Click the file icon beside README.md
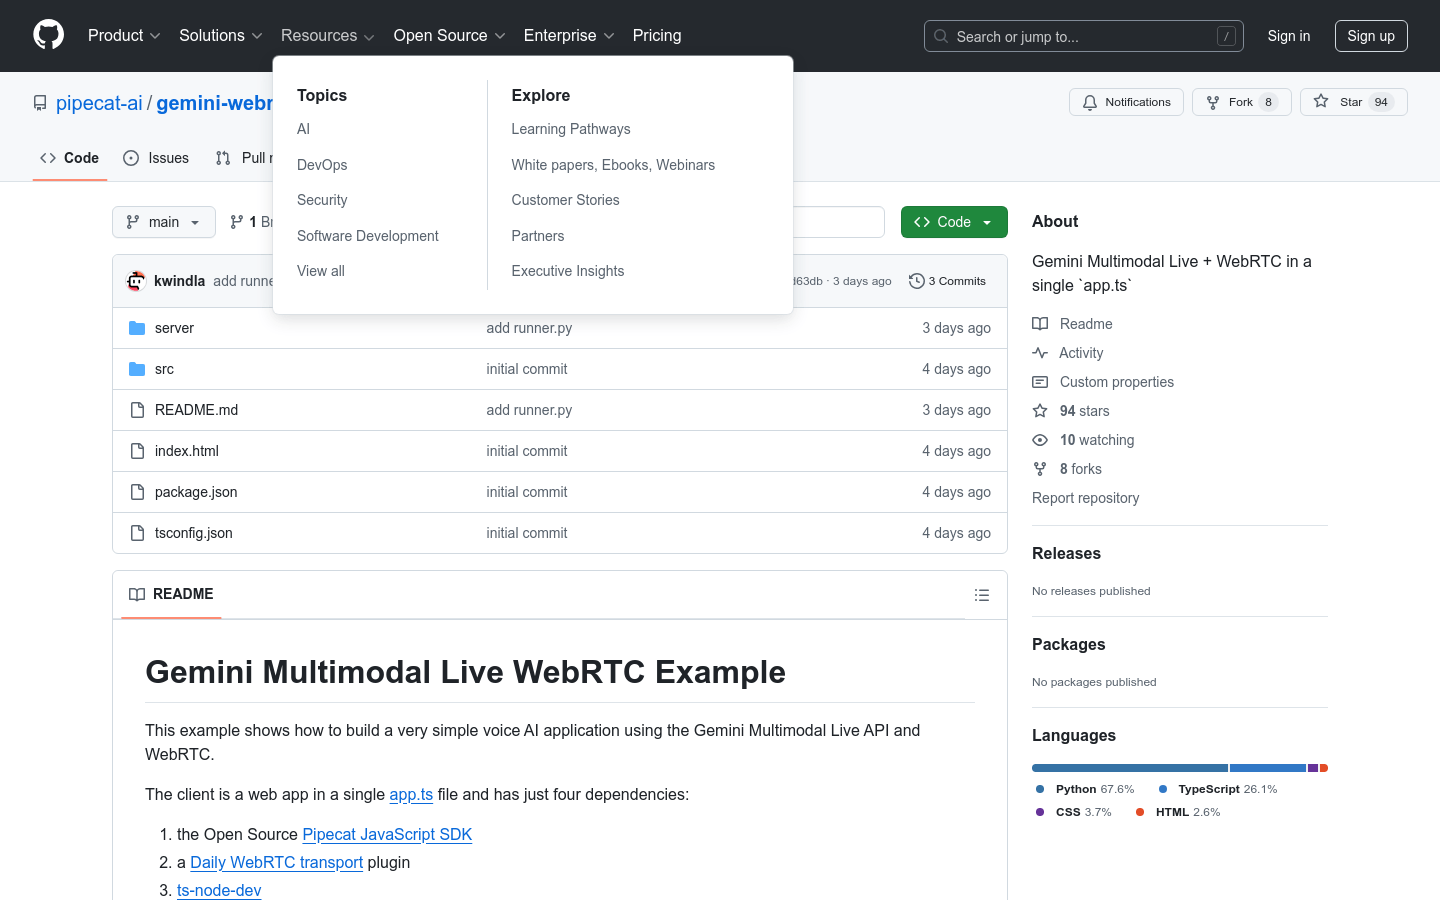1440x900 pixels. [137, 410]
